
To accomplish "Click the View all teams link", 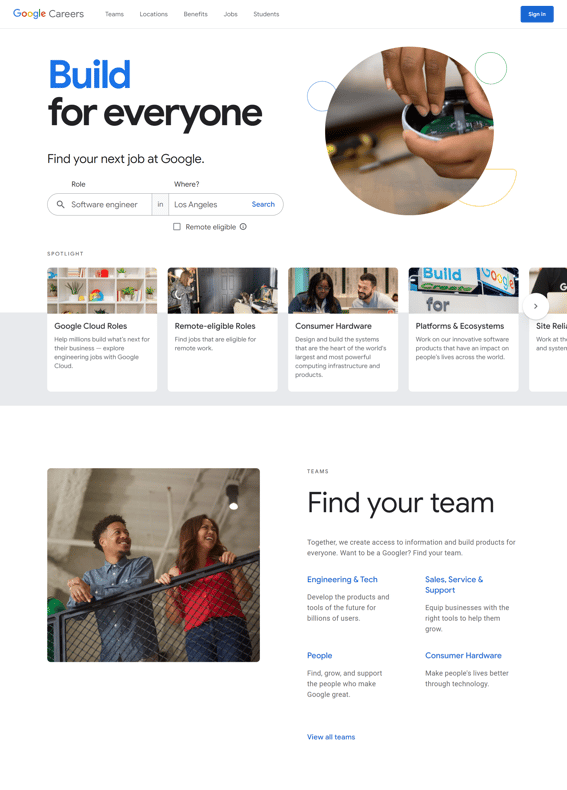I will [331, 737].
